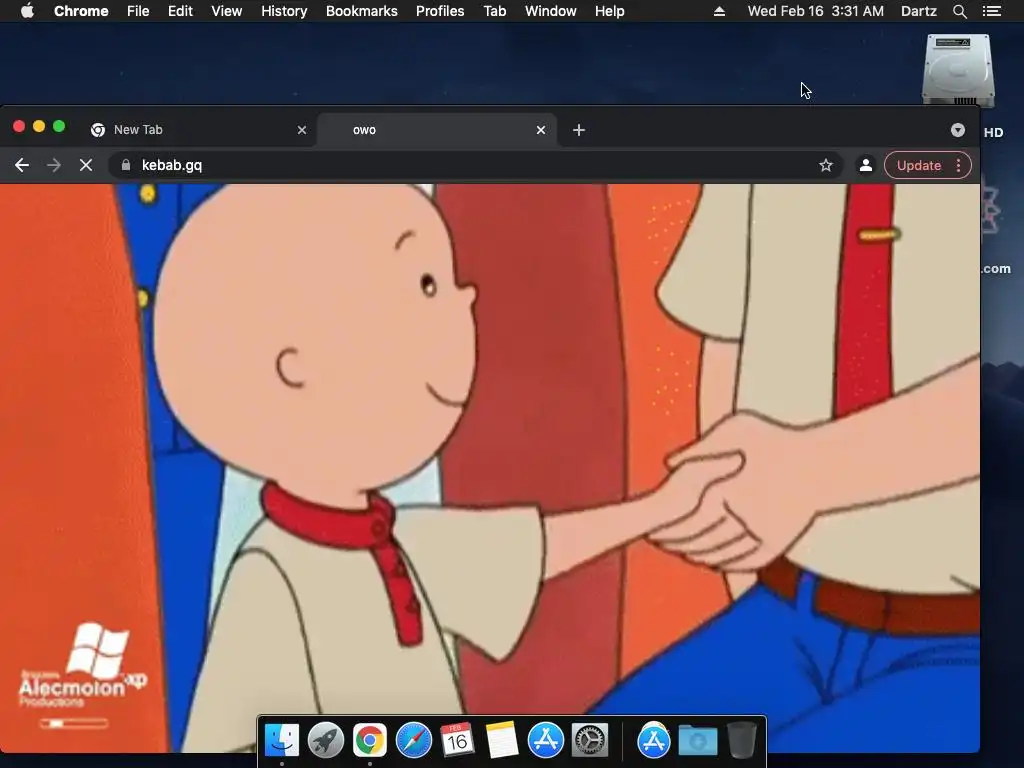Open System Preferences from the Dock
Screen dimensions: 1024x768
(590, 741)
